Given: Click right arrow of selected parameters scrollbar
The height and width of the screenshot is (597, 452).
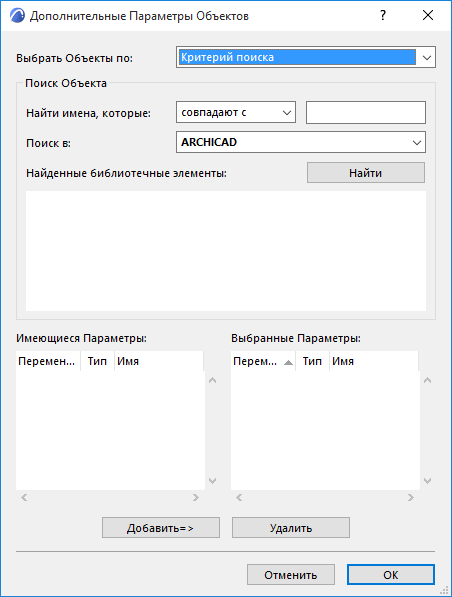Looking at the screenshot, I should click(x=410, y=497).
